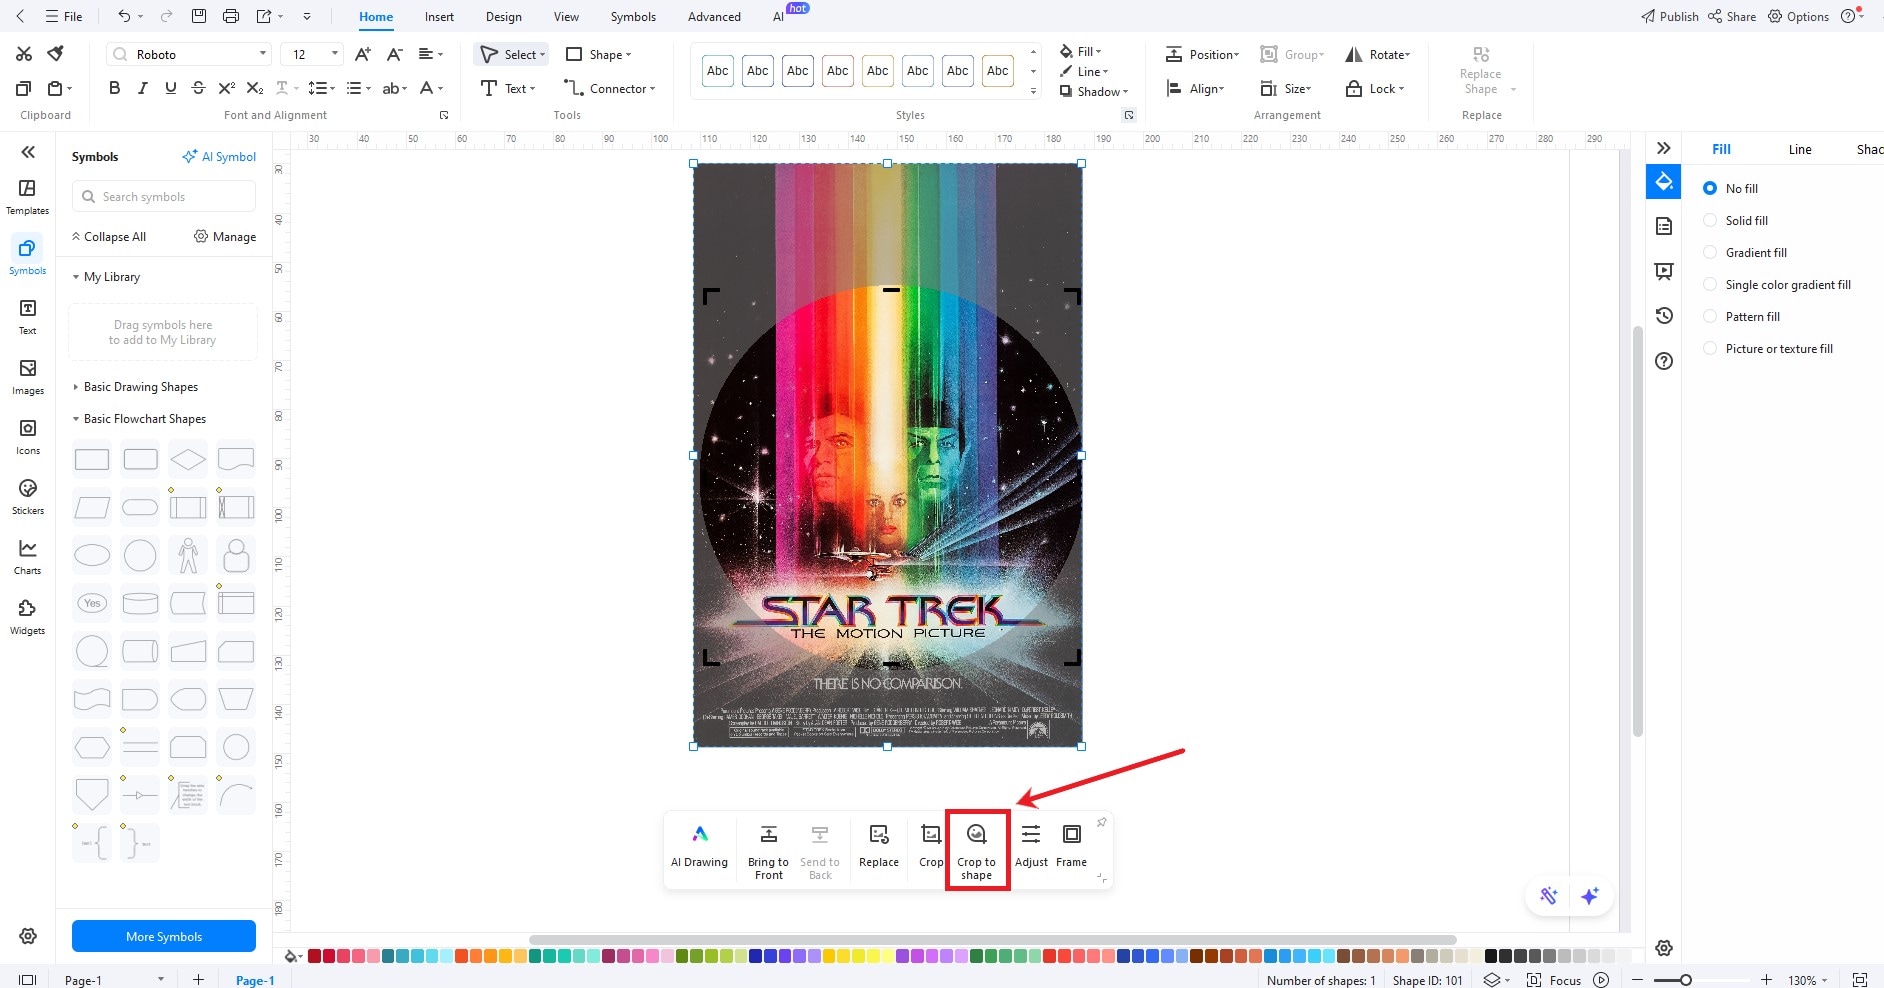Click Collapse All in Symbols panel
The image size is (1884, 988).
point(108,236)
